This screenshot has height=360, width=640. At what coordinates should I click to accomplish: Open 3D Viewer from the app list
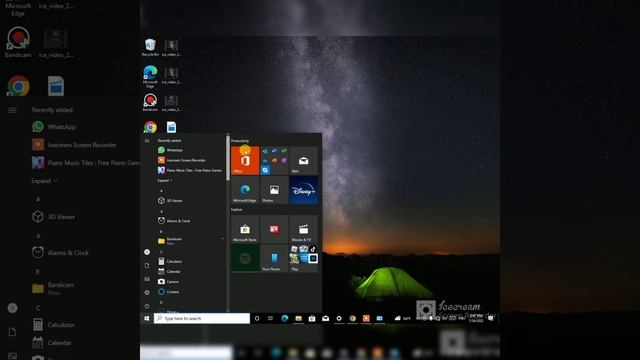[170, 200]
